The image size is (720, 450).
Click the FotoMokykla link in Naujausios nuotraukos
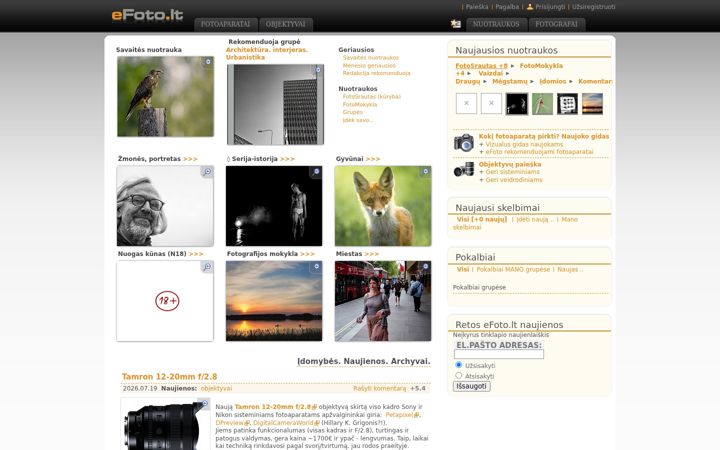pos(541,66)
